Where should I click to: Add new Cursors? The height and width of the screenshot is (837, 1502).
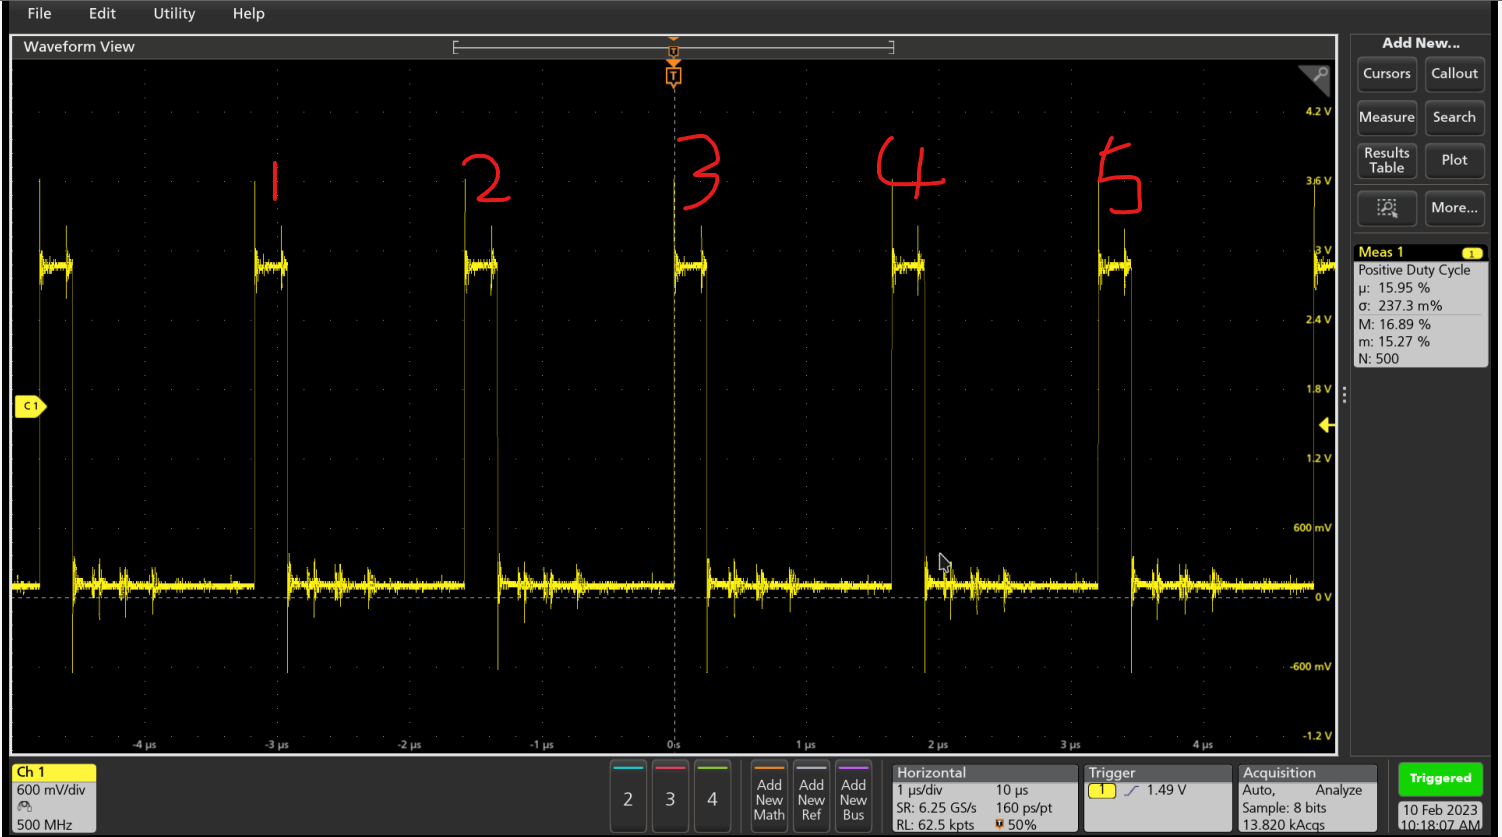click(x=1387, y=73)
